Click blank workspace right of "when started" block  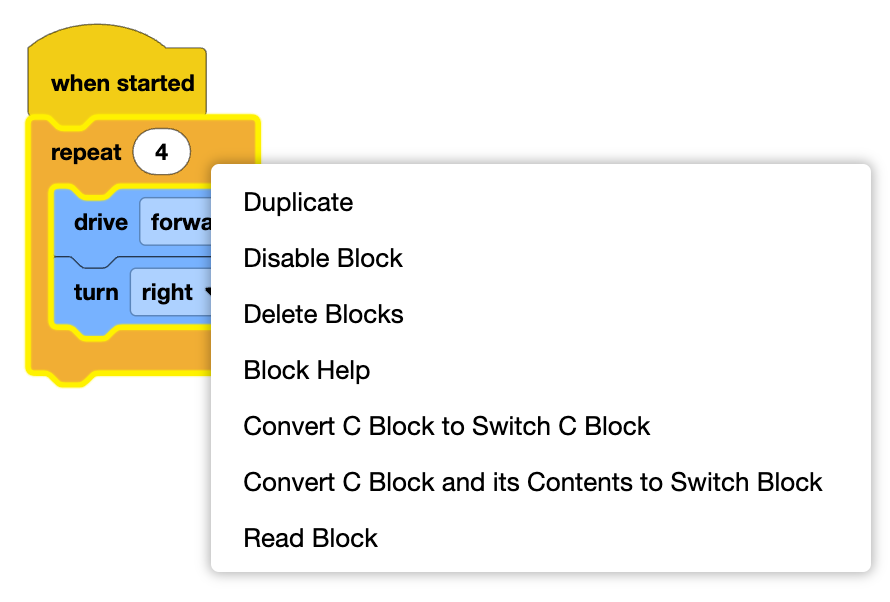[x=500, y=80]
